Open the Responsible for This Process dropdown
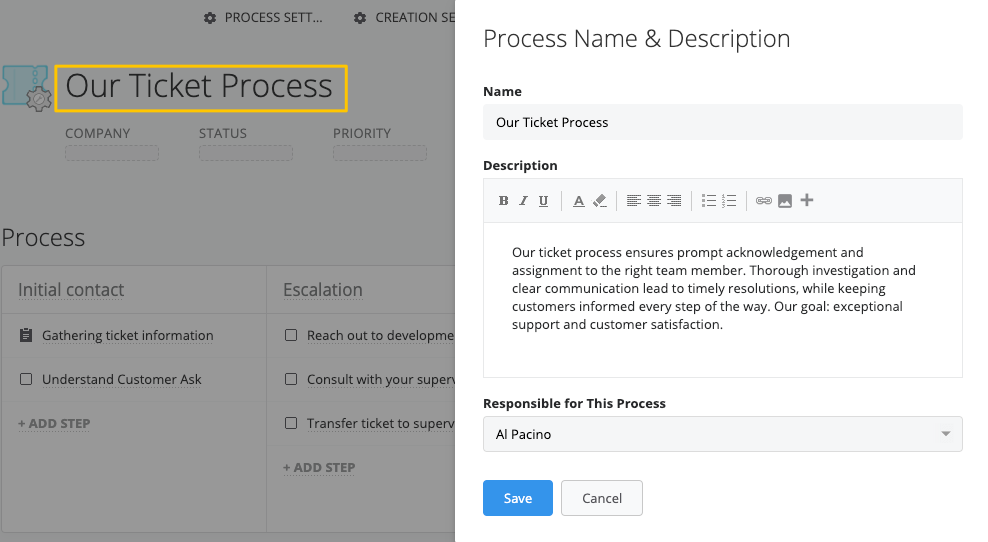The width and height of the screenshot is (988, 542). (x=722, y=434)
